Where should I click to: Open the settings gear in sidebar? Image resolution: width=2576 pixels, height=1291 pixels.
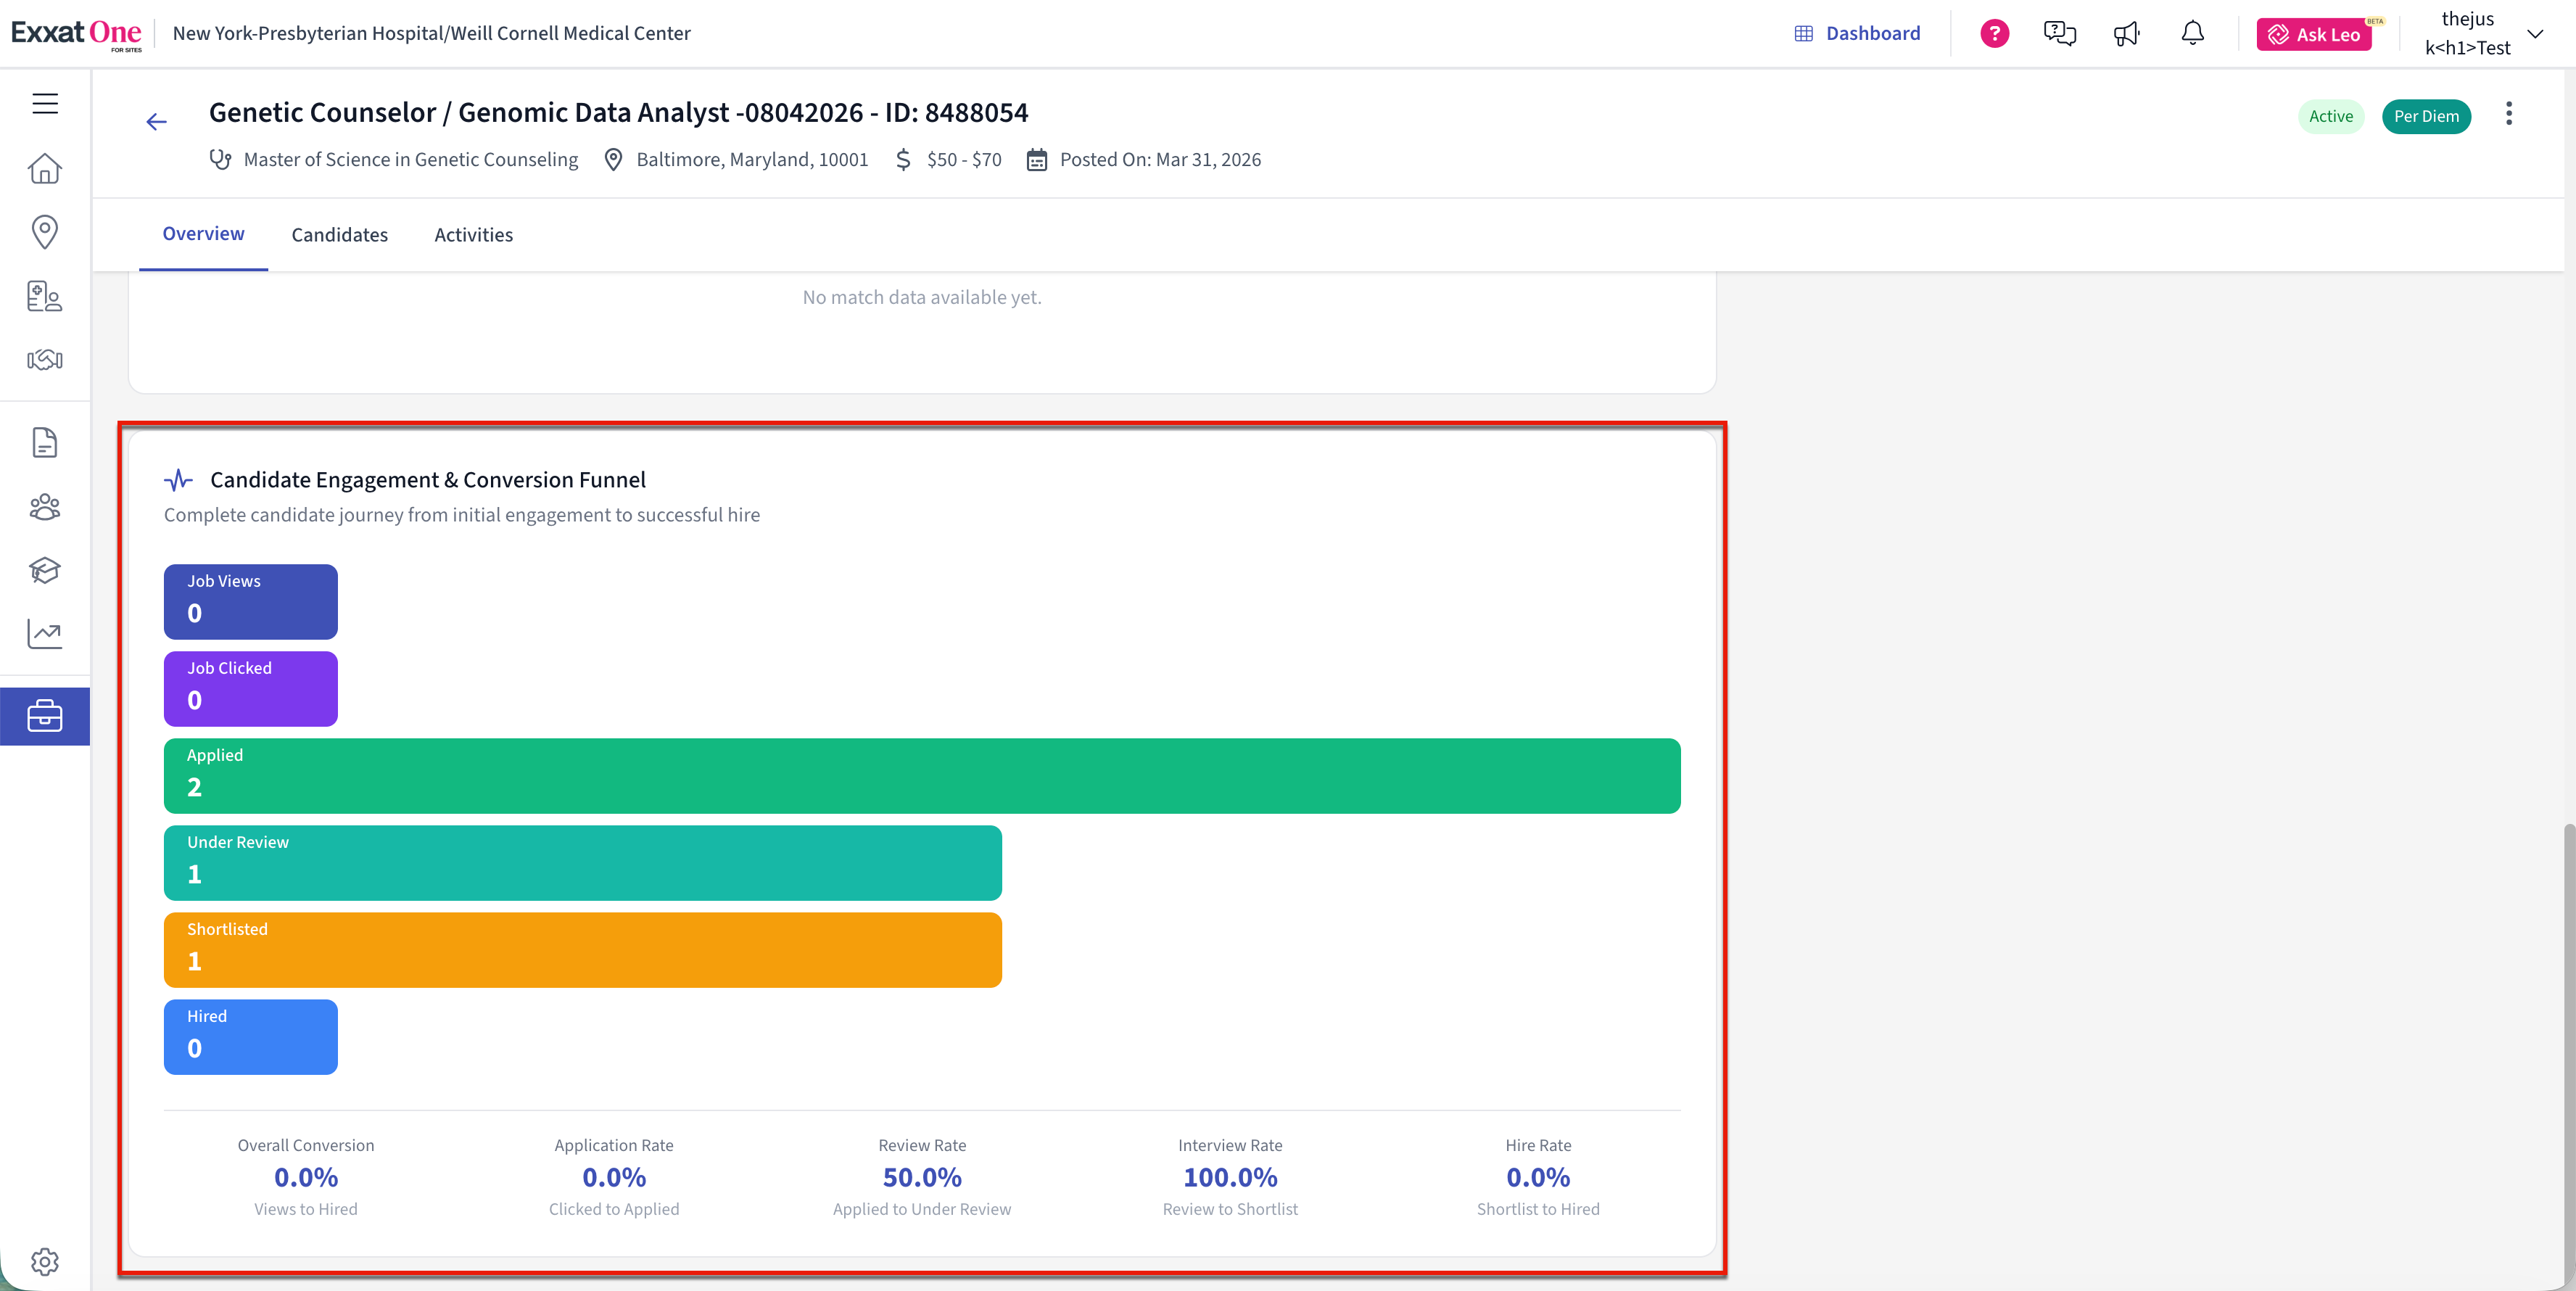pyautogui.click(x=45, y=1261)
